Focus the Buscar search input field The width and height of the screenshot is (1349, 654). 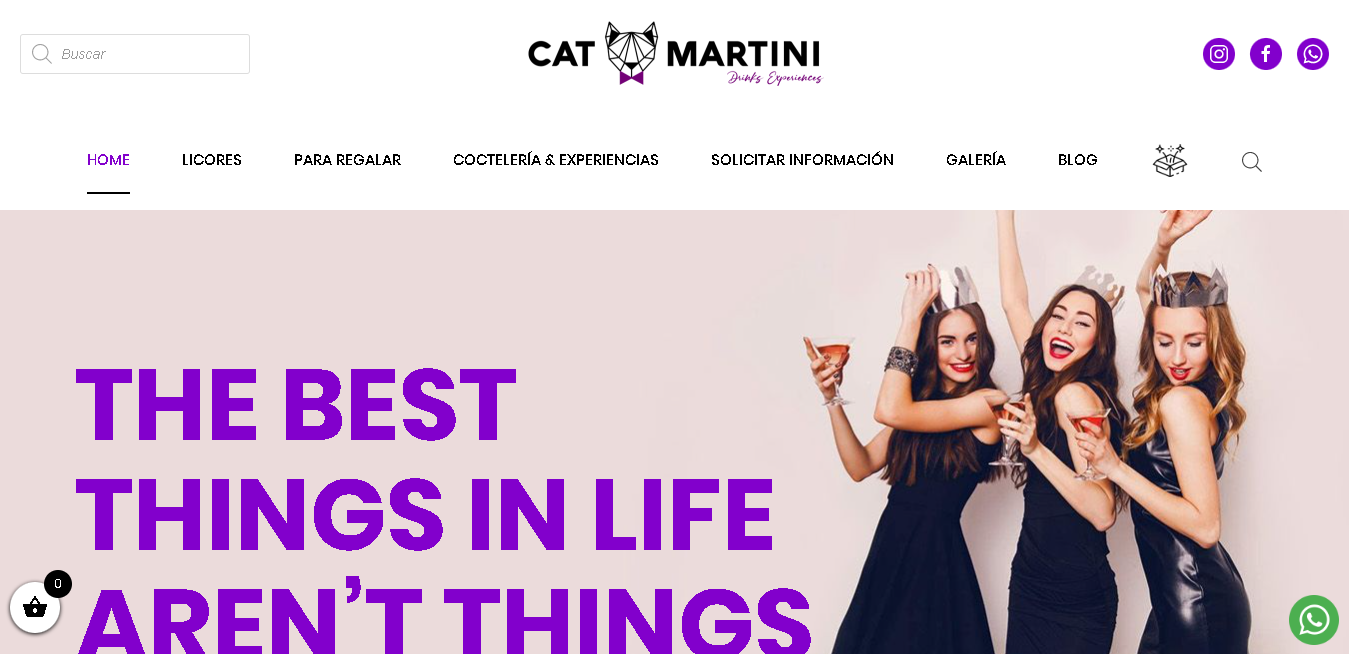click(135, 54)
